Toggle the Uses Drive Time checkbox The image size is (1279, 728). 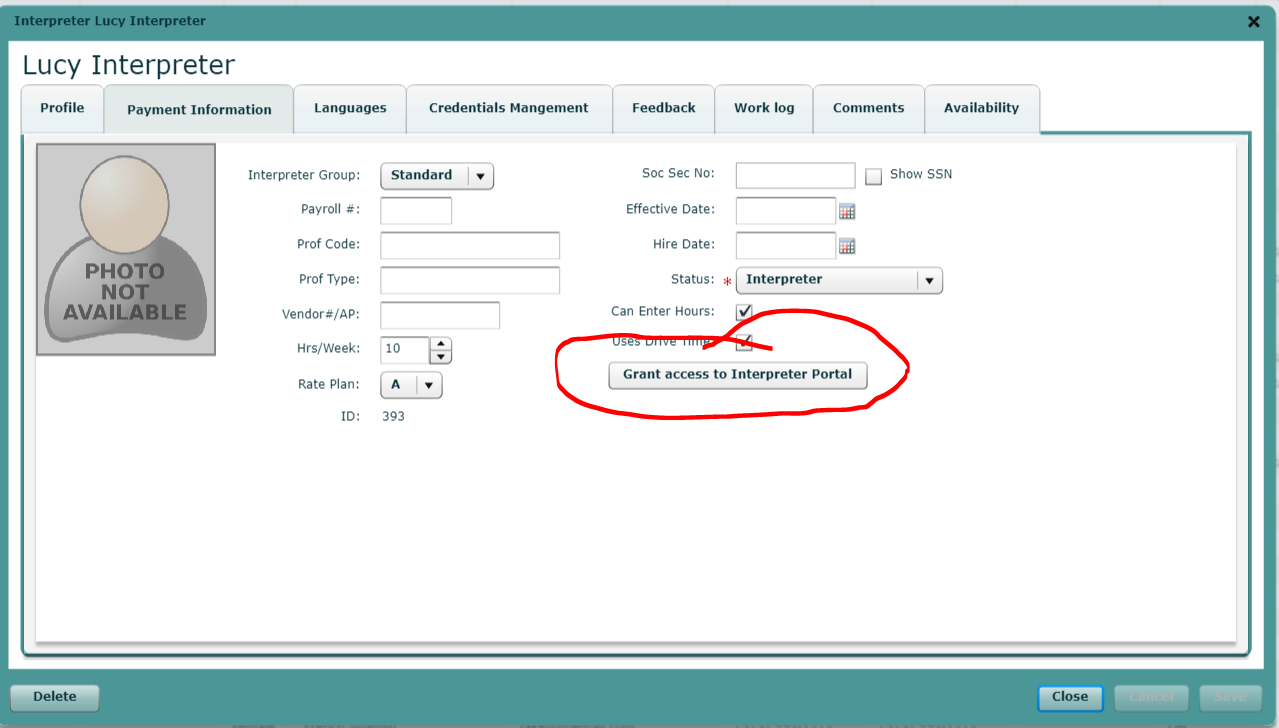(744, 343)
